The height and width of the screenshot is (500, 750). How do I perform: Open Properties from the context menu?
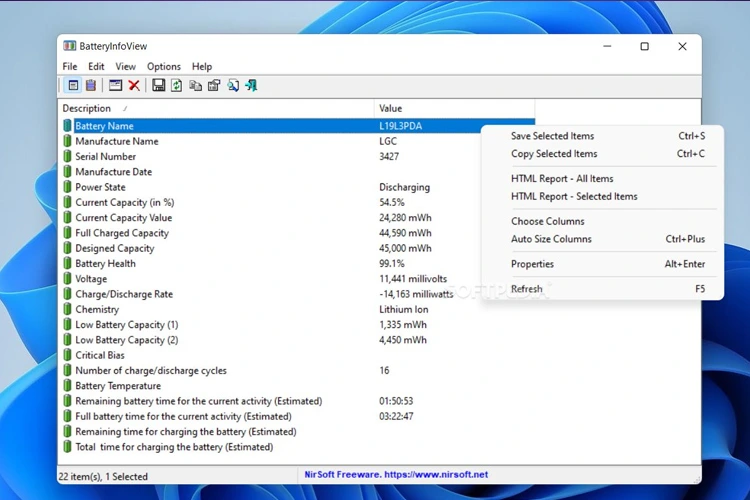point(603,264)
